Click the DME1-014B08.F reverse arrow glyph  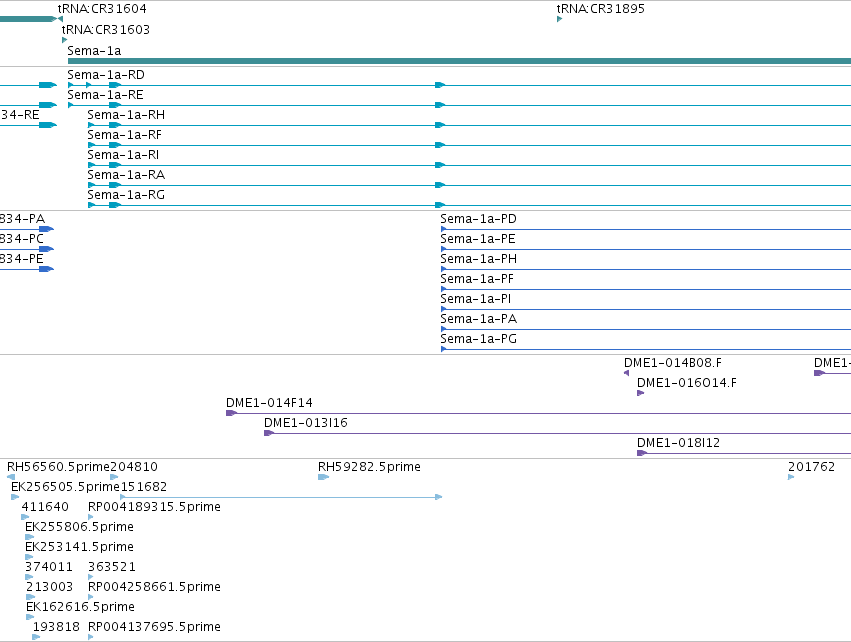626,373
